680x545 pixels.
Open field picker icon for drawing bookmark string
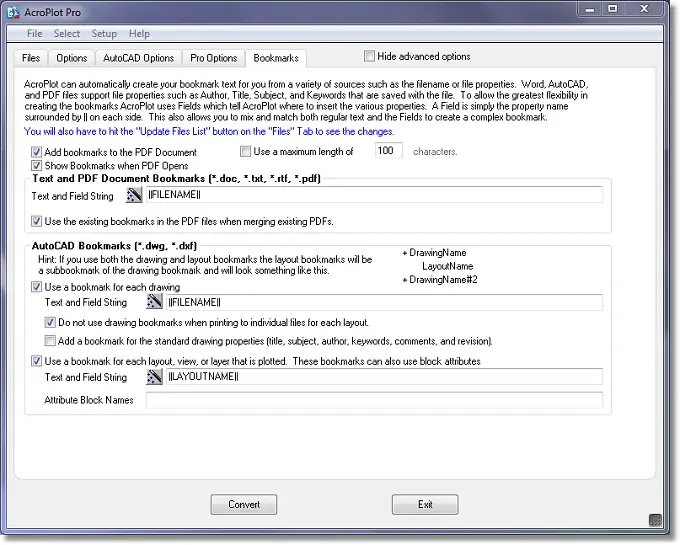click(154, 301)
